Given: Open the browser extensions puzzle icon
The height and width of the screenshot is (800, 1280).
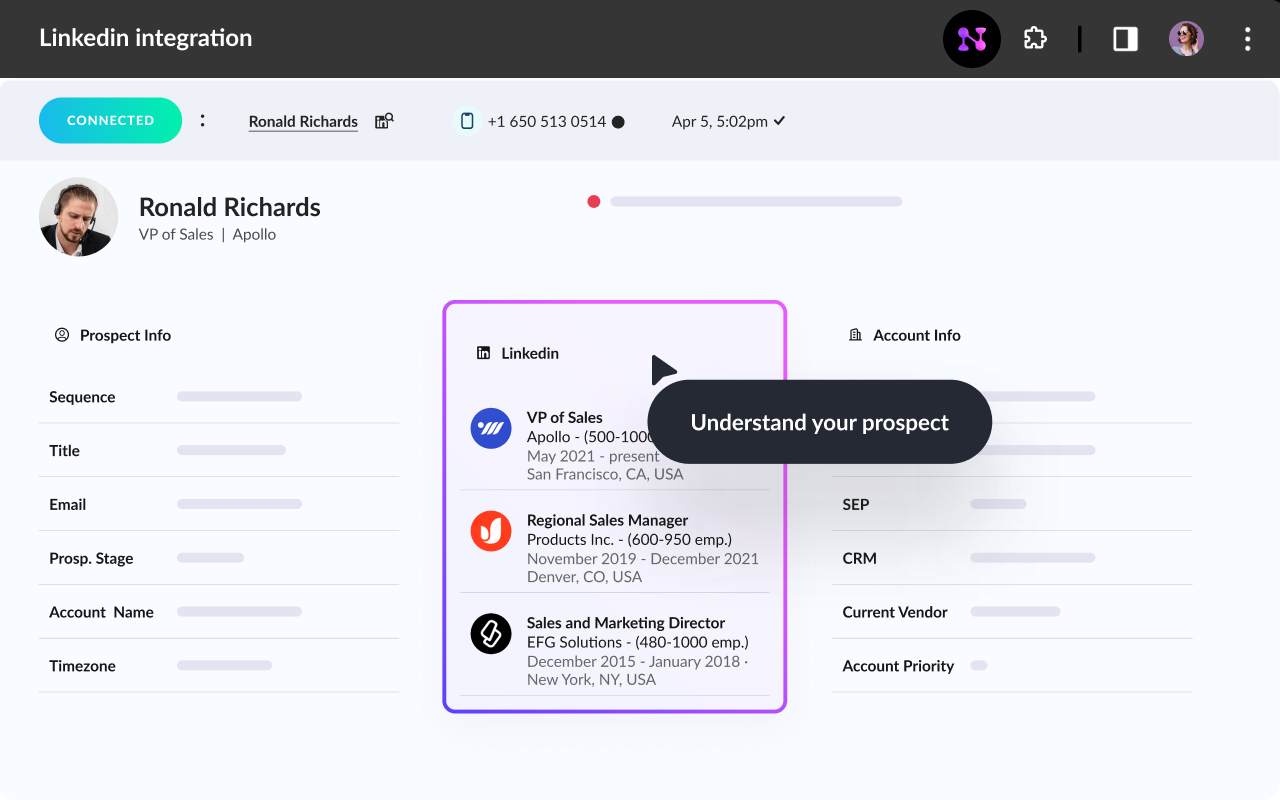Looking at the screenshot, I should click(x=1035, y=39).
